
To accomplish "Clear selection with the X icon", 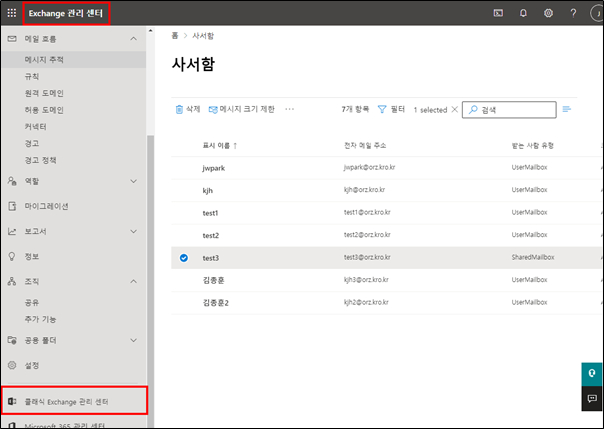I will click(455, 109).
